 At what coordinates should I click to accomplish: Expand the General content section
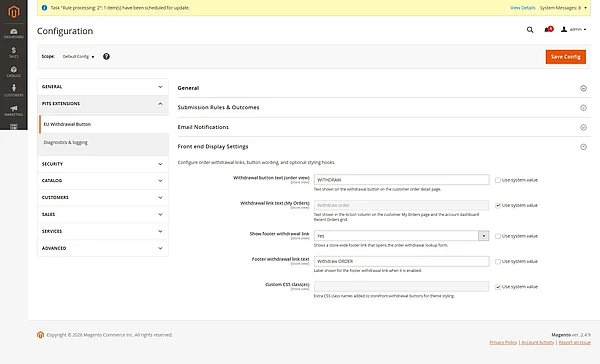pos(384,88)
